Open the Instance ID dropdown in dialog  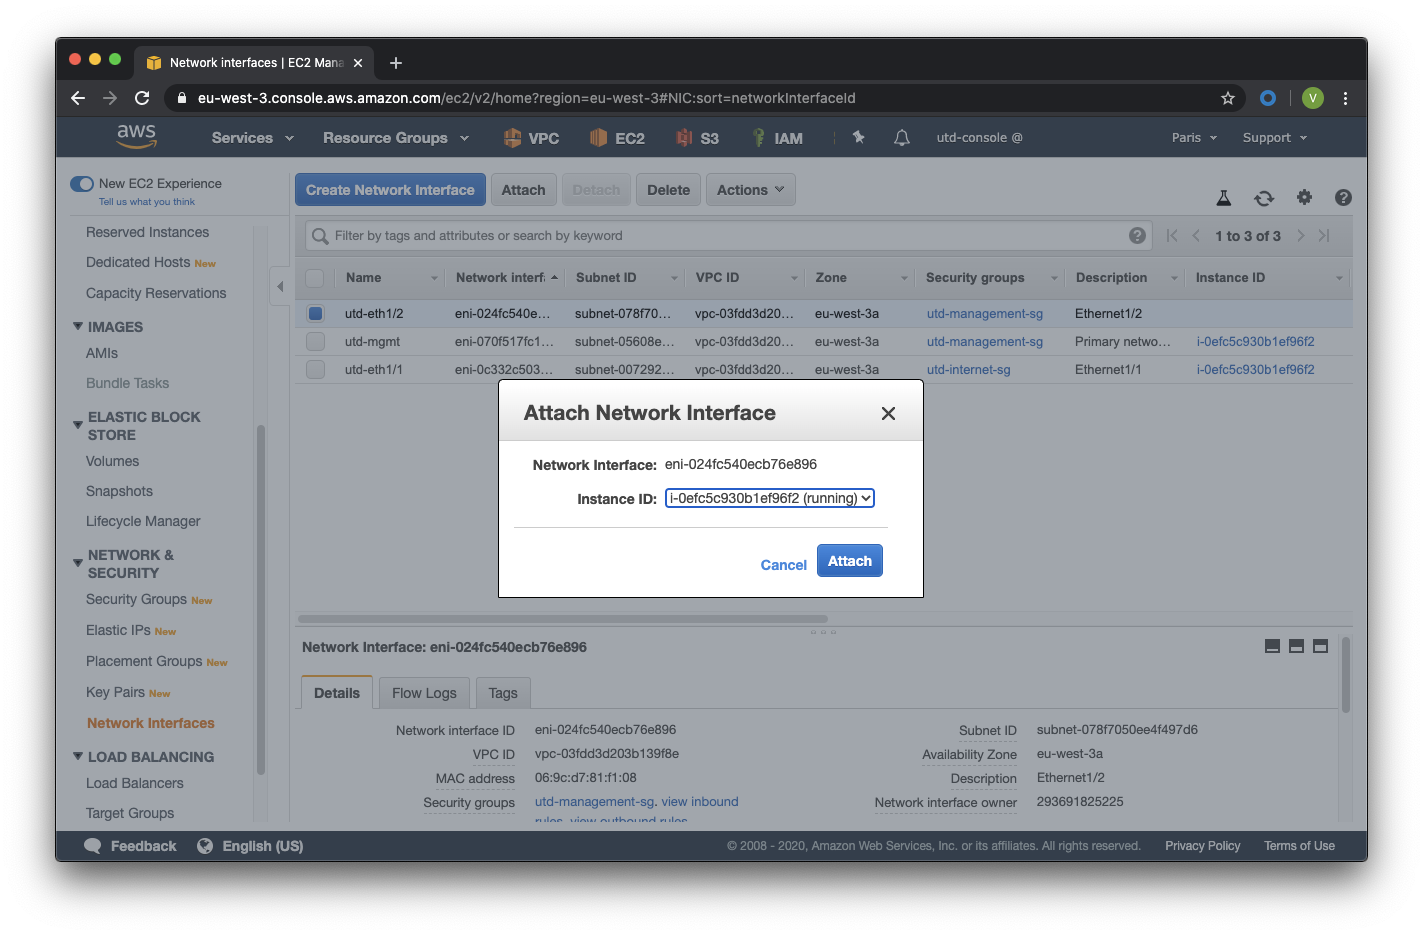pos(770,498)
